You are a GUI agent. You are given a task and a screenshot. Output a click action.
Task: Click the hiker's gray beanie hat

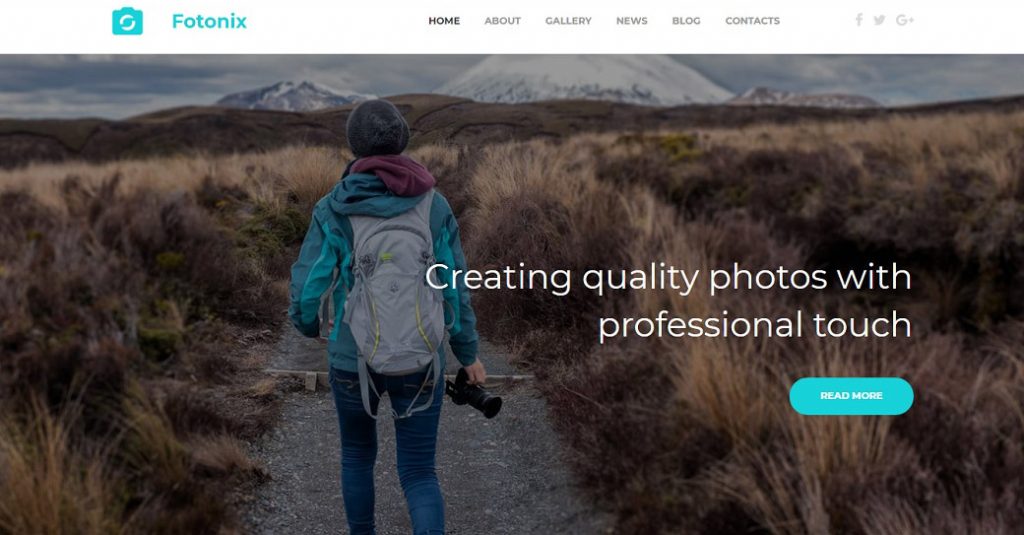coord(377,128)
